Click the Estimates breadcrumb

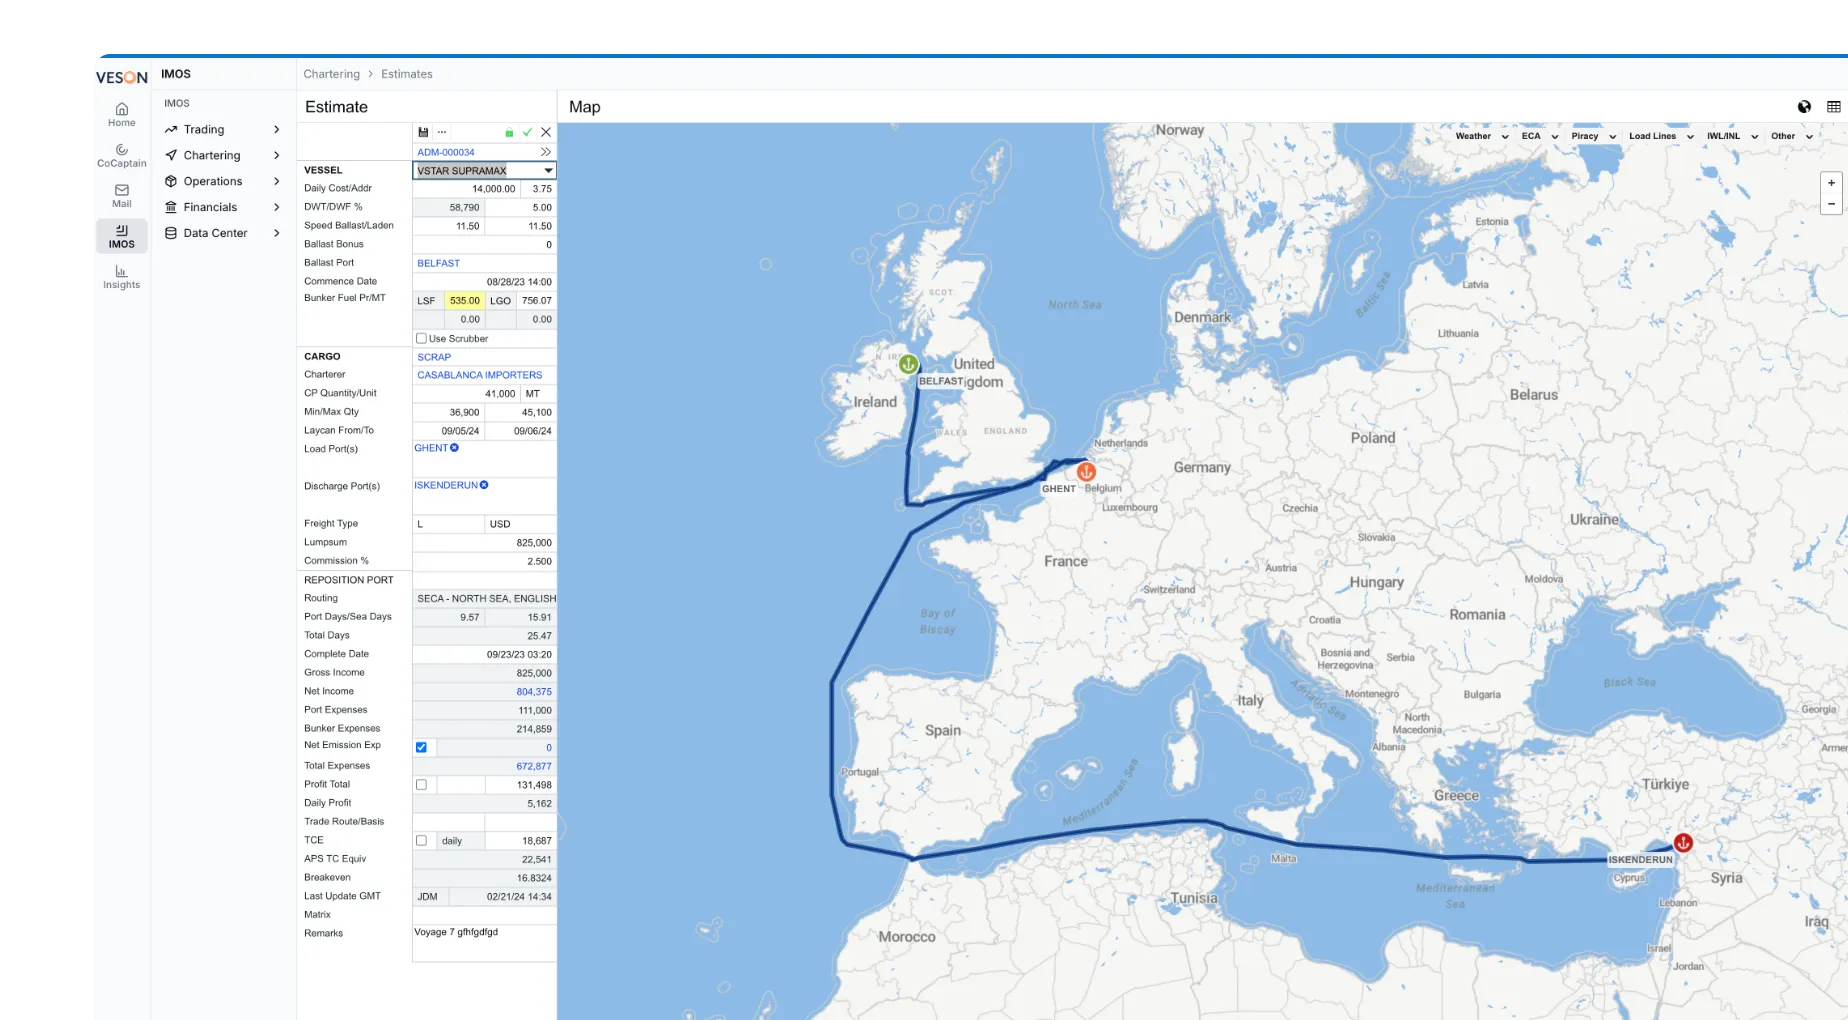point(406,74)
